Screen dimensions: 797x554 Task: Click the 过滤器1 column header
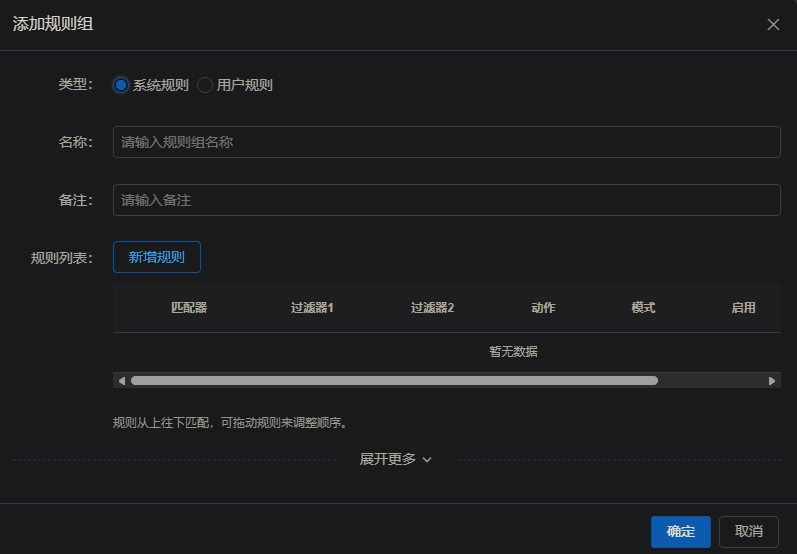pyautogui.click(x=312, y=308)
